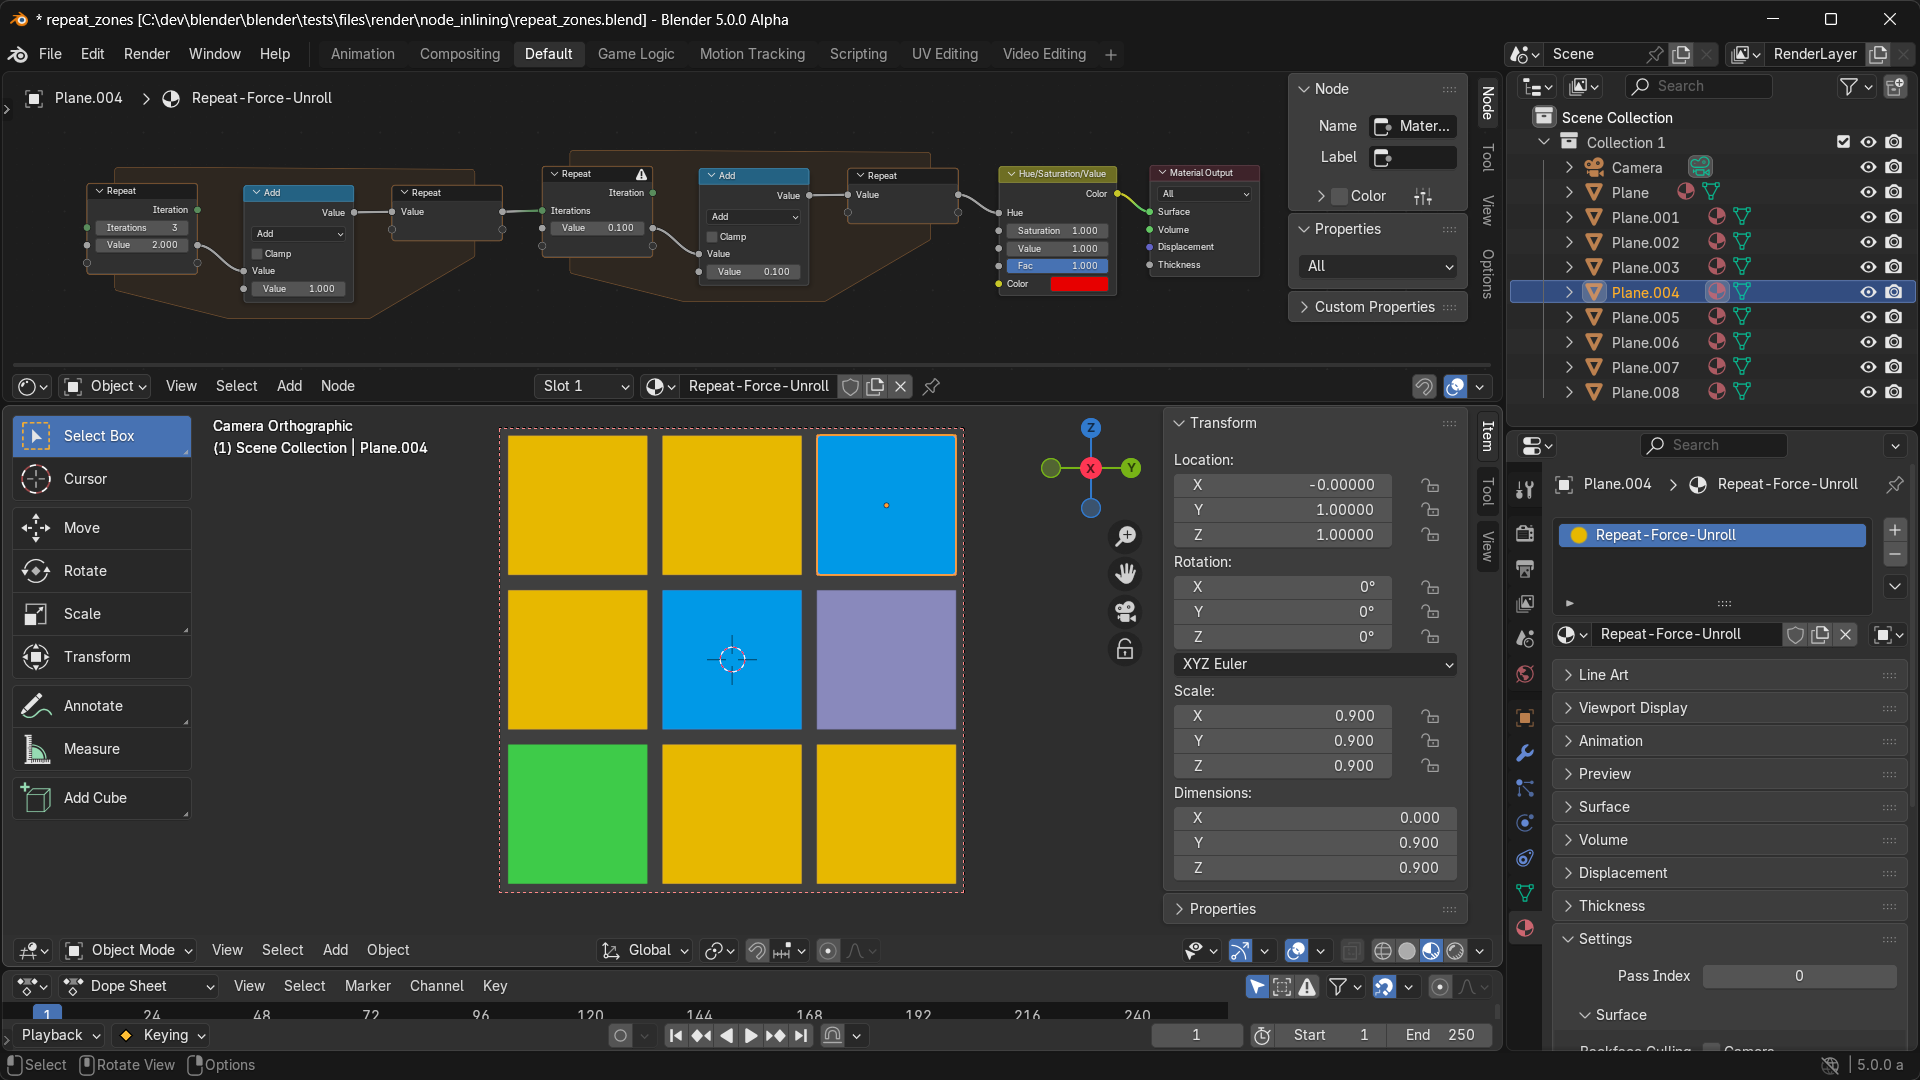Hide Plane.004 in the viewport
The height and width of the screenshot is (1080, 1920).
(x=1868, y=292)
